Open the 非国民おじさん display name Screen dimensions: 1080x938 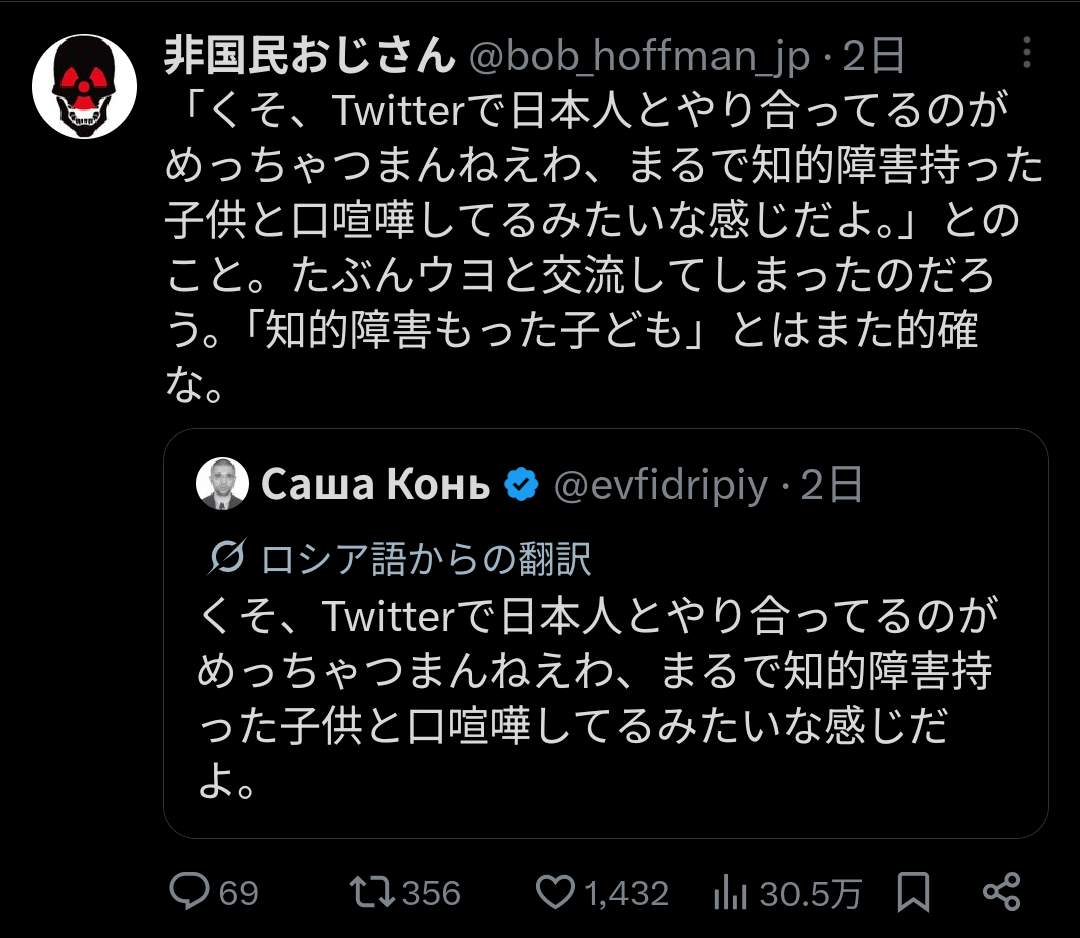[x=310, y=57]
